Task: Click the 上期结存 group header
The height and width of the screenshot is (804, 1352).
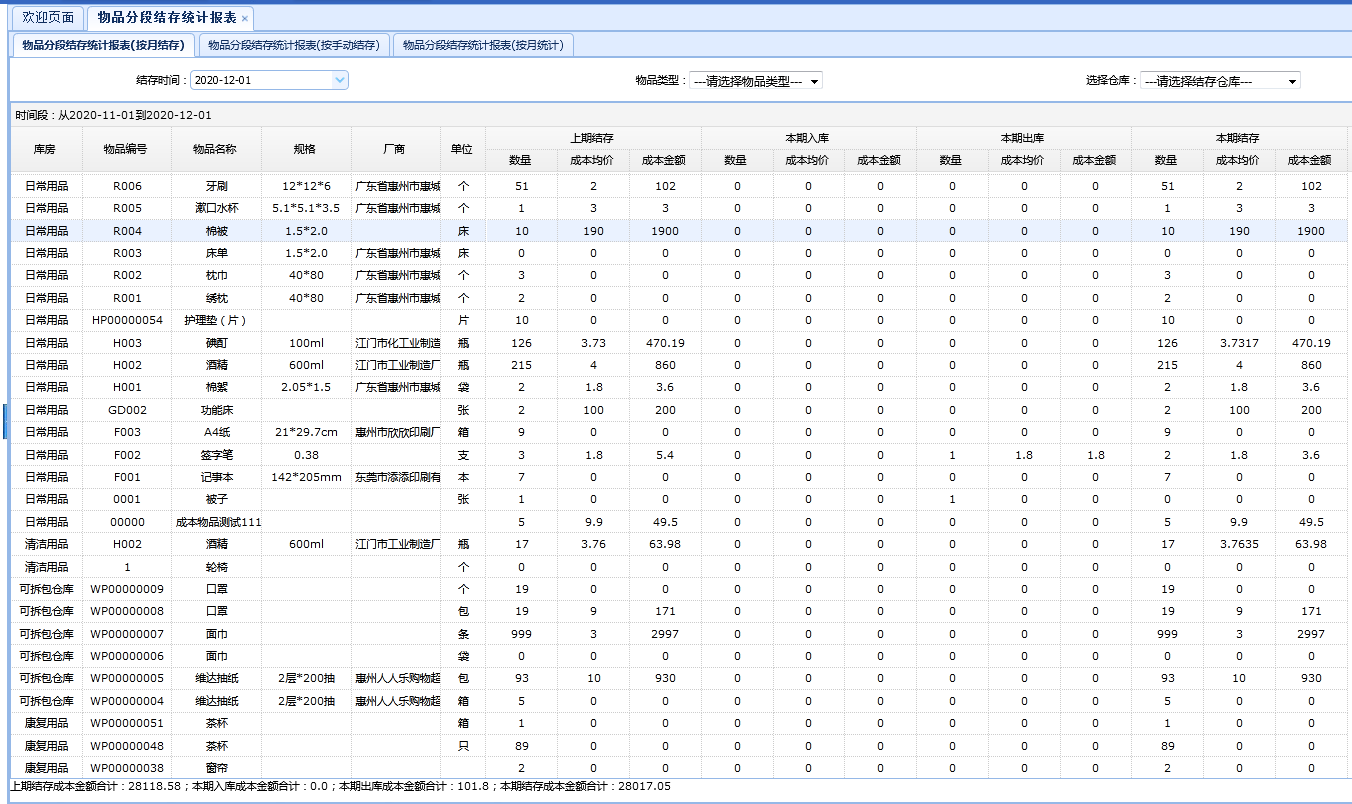Action: (592, 138)
